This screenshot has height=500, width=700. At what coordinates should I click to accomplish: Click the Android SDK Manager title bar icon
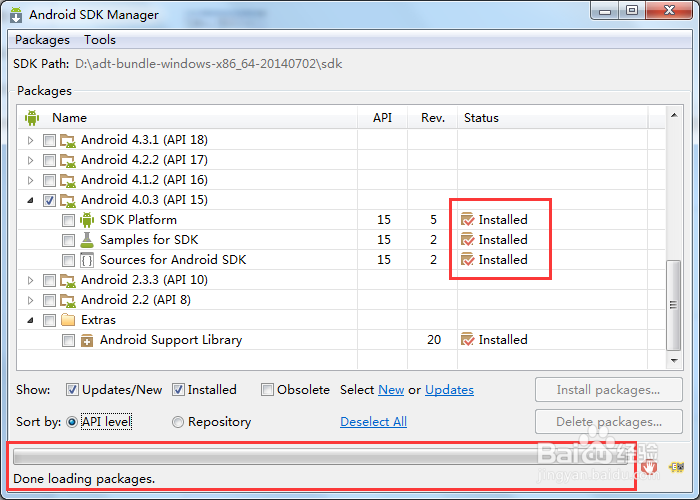tap(16, 15)
